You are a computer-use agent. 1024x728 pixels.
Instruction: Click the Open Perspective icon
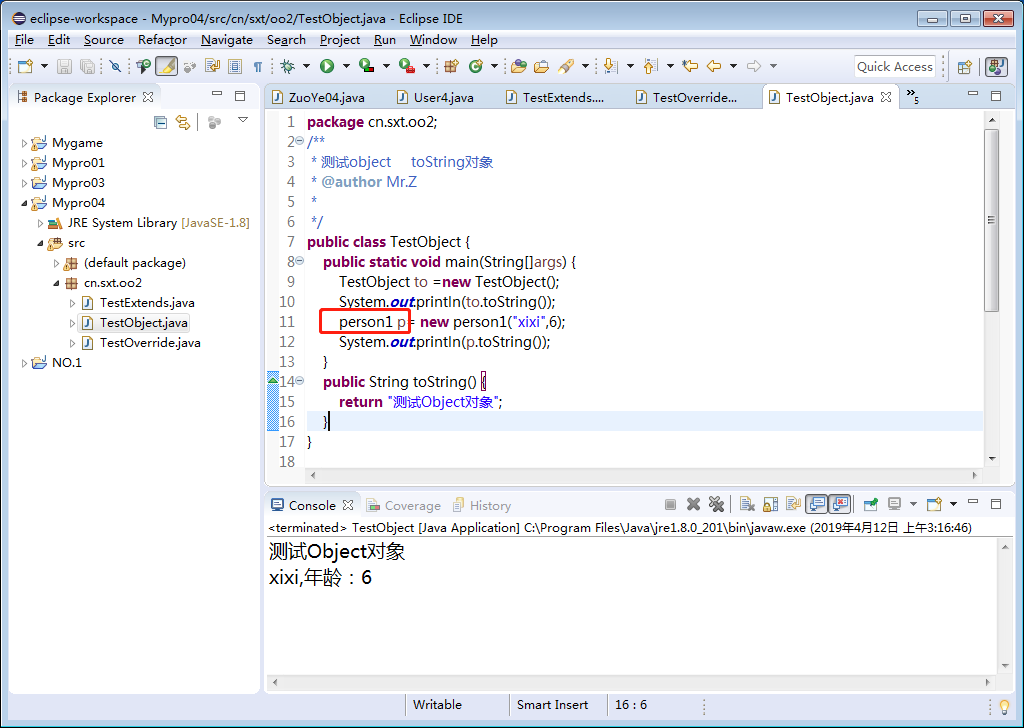pos(965,67)
